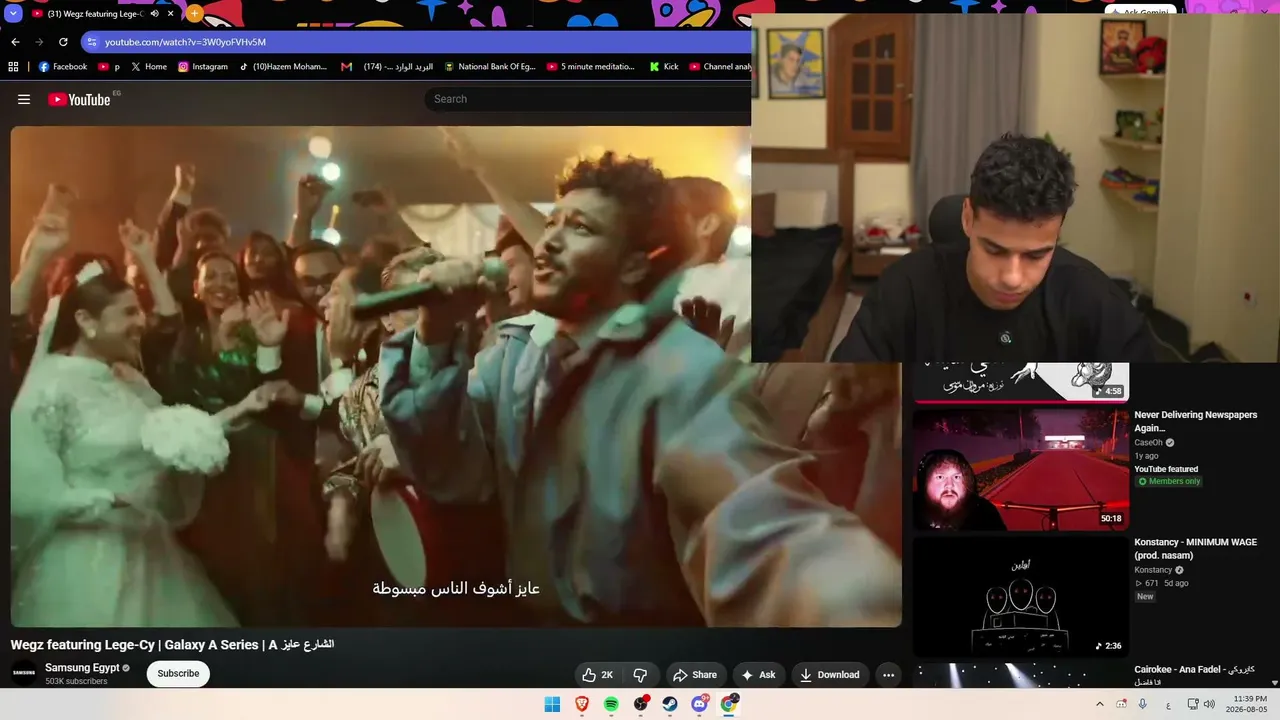Open the site information icon in address bar
1280x720 pixels.
pos(92,42)
